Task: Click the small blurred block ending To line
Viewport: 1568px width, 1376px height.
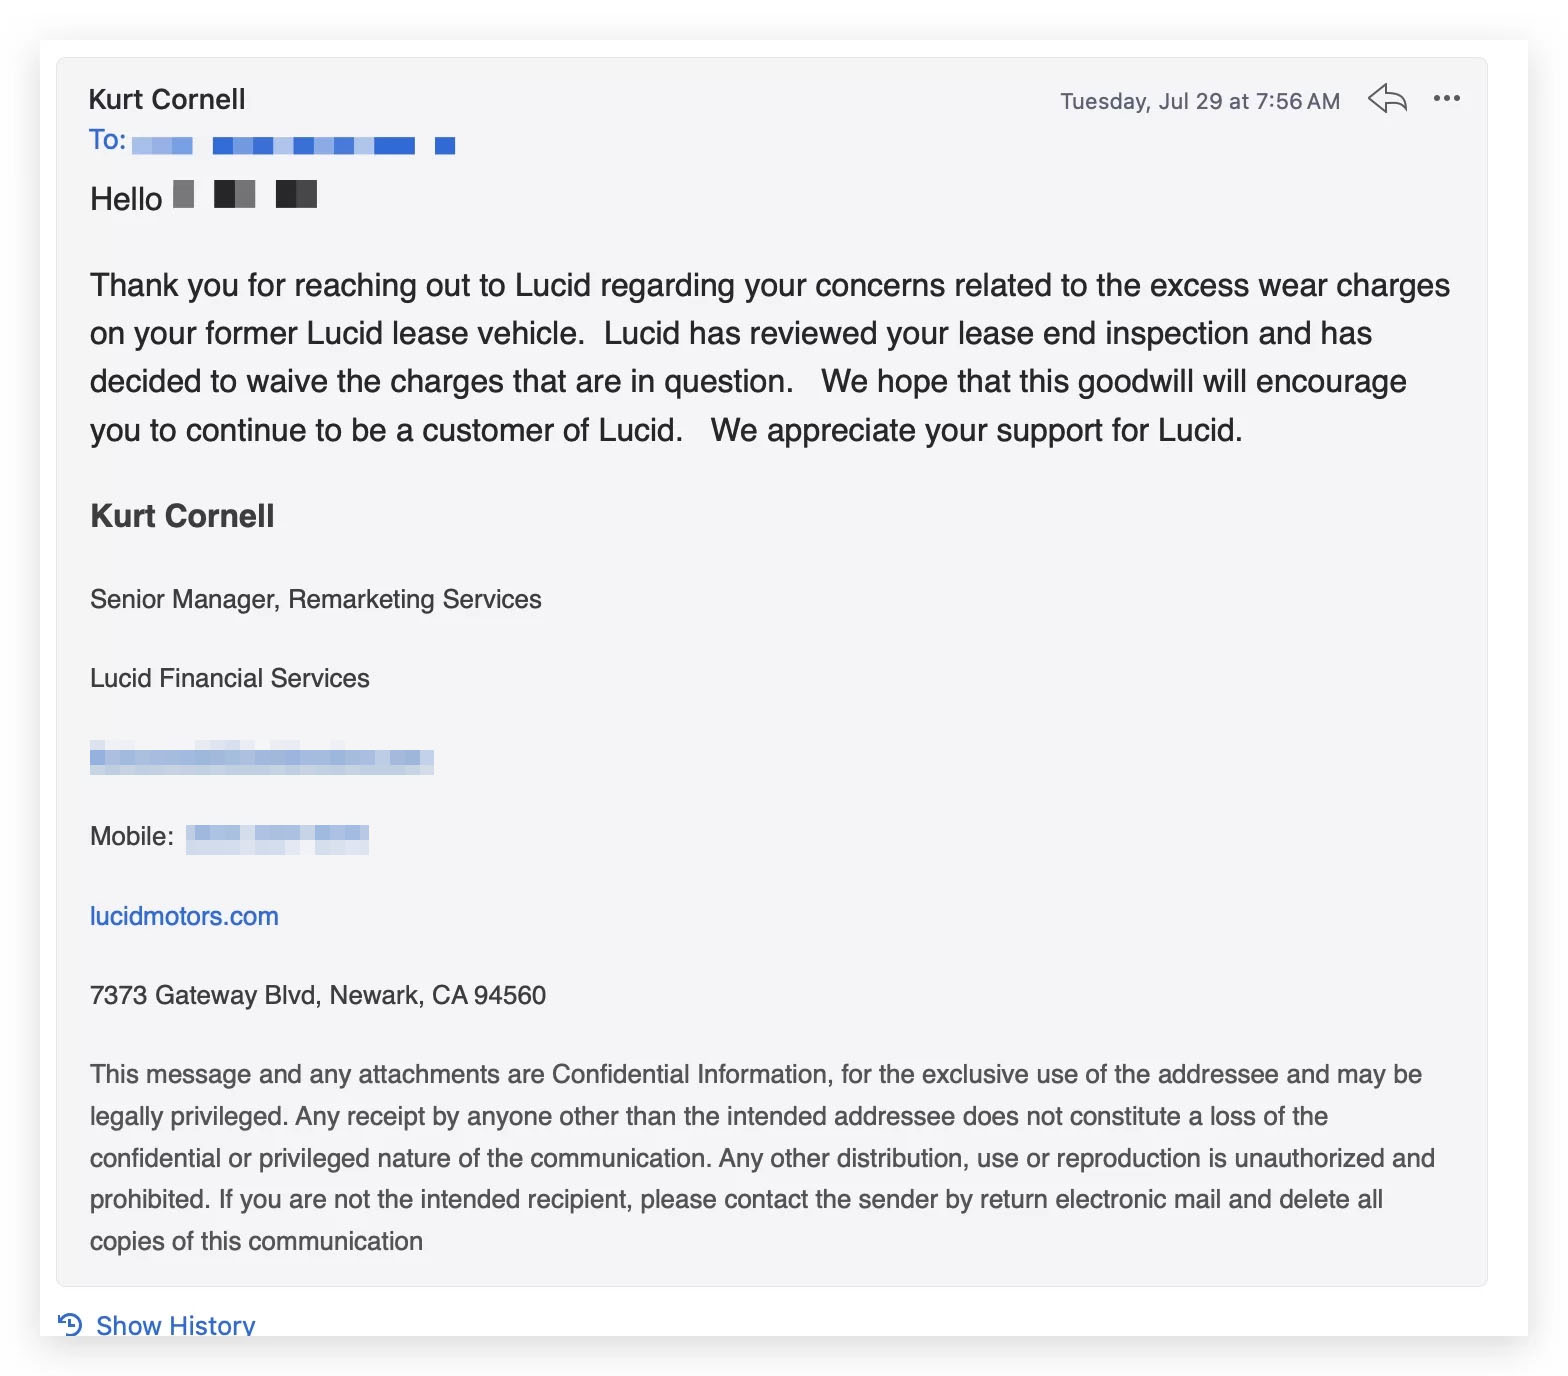Action: 445,146
